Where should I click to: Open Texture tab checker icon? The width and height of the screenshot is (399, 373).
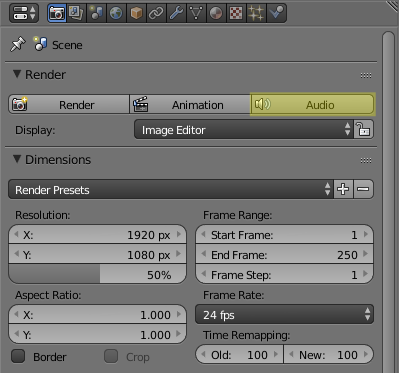coord(236,13)
